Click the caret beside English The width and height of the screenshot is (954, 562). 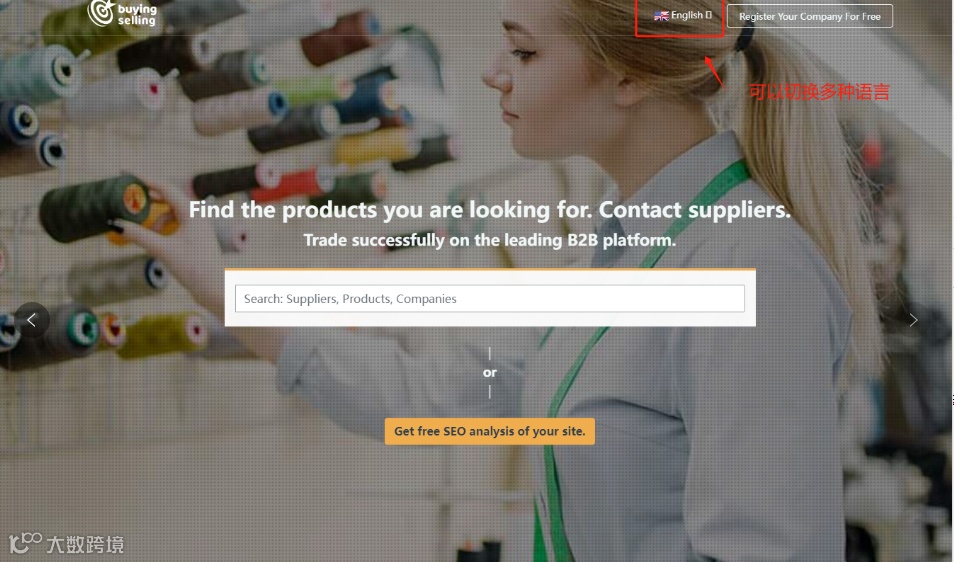[x=708, y=15]
